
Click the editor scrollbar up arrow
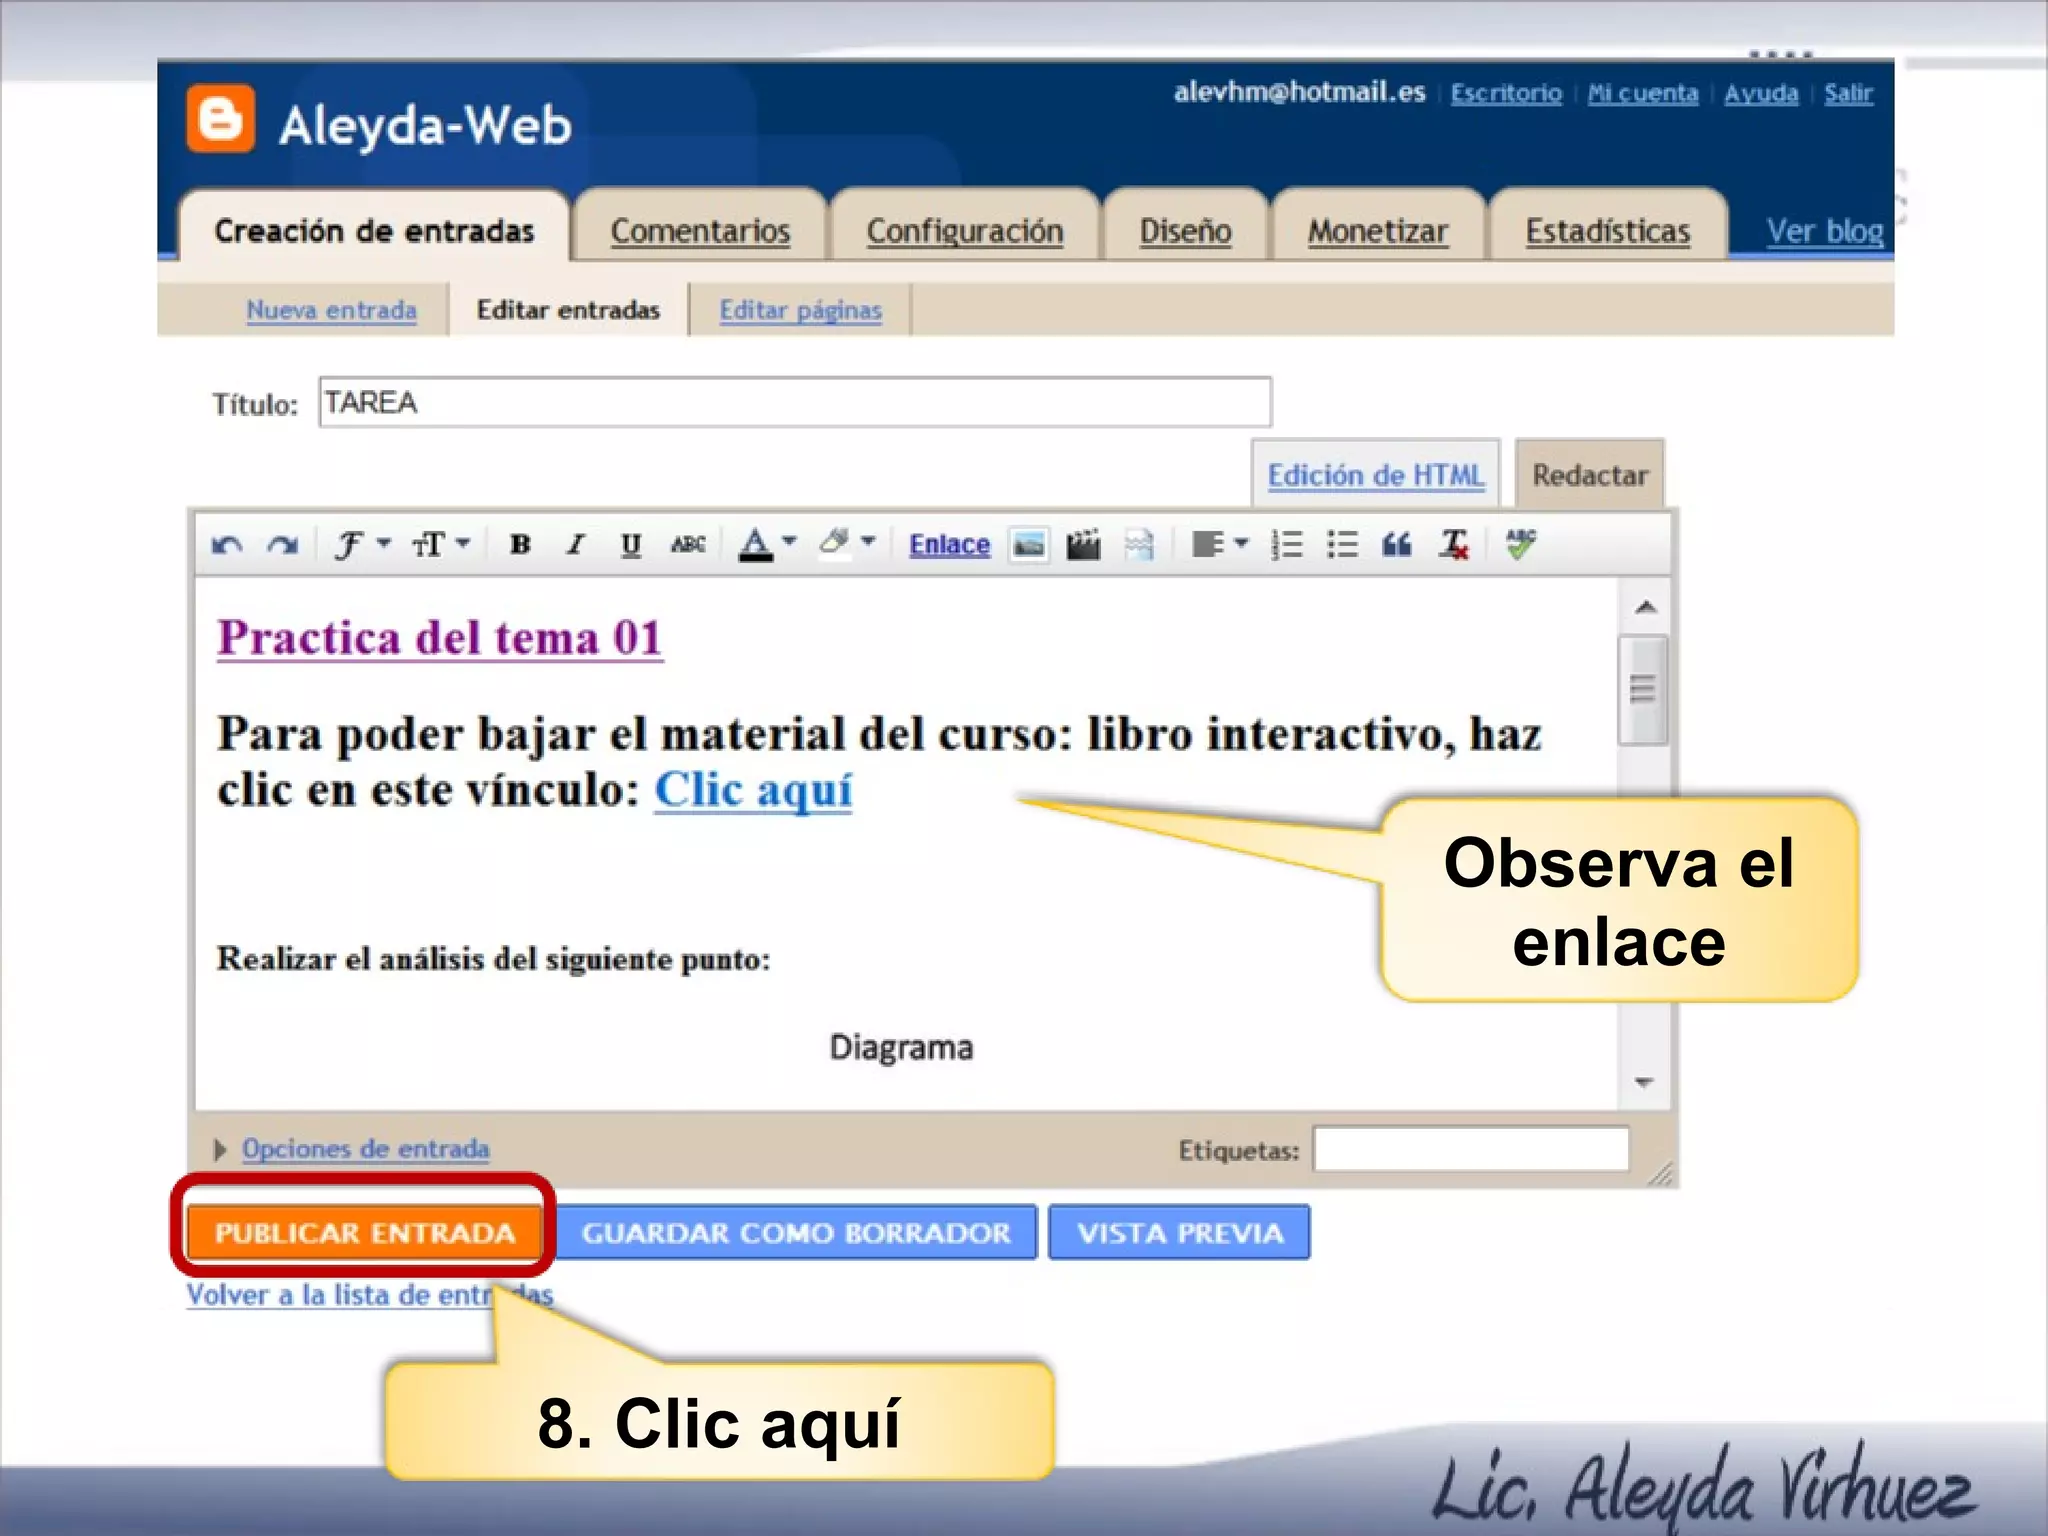pyautogui.click(x=1645, y=607)
